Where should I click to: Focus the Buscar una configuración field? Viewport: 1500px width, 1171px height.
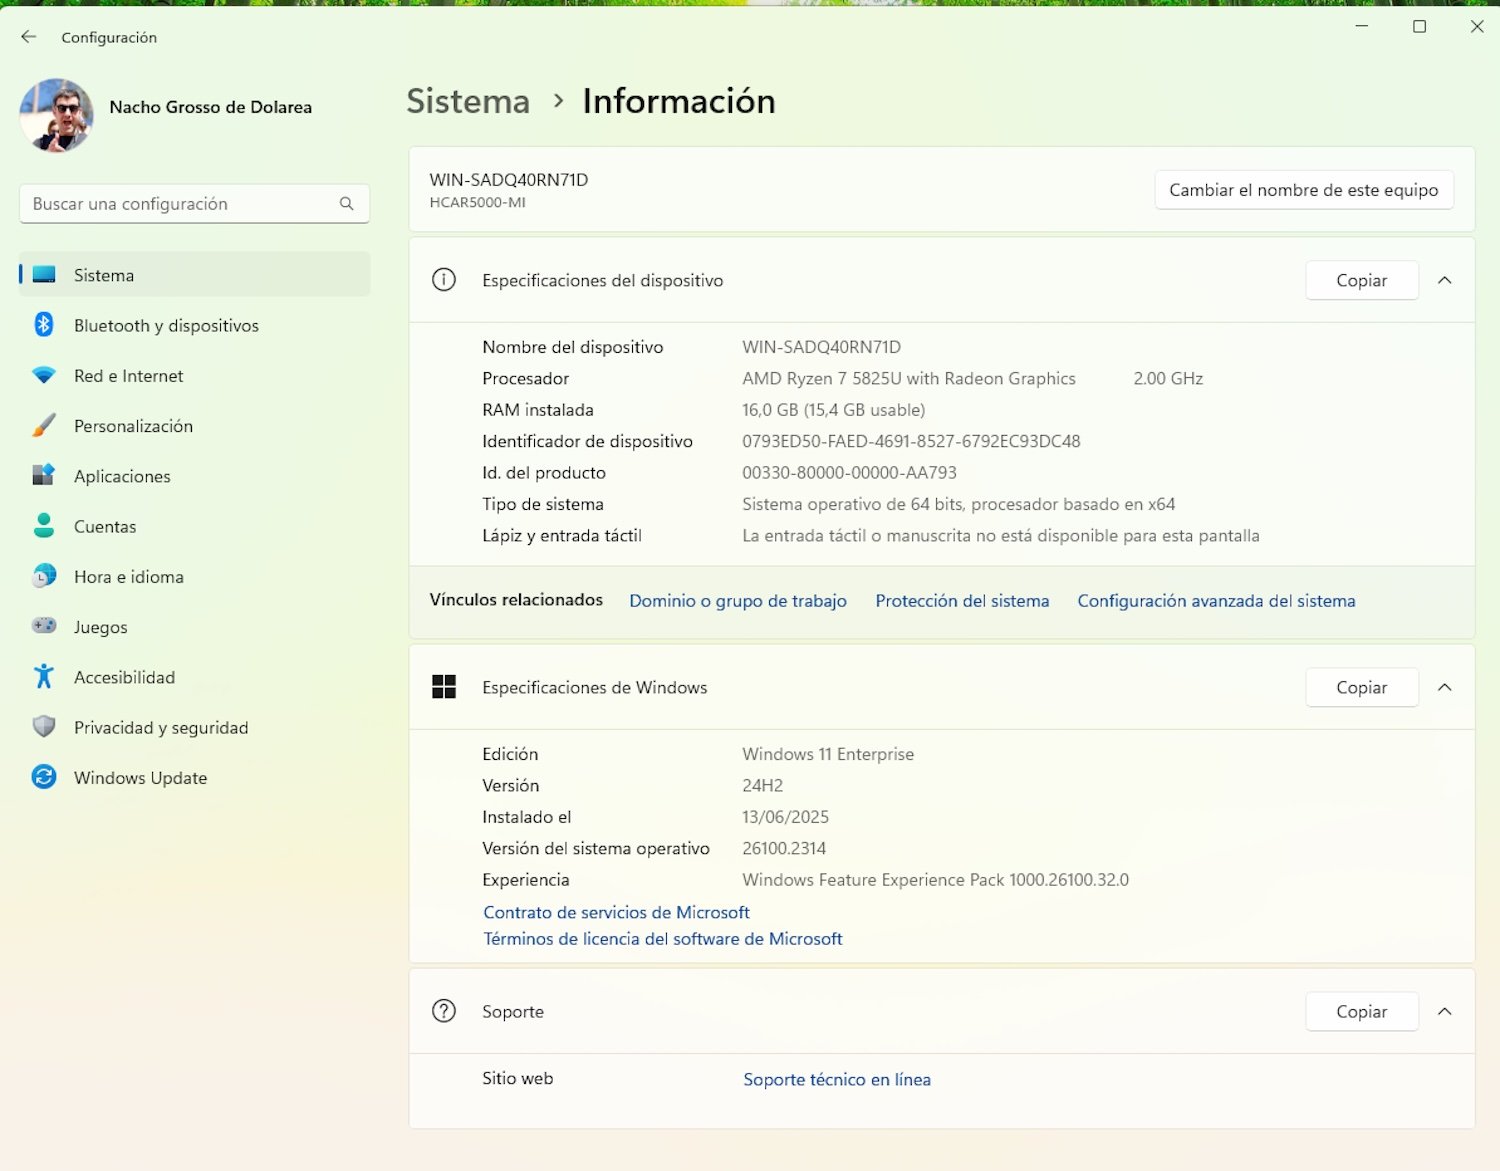(x=194, y=204)
